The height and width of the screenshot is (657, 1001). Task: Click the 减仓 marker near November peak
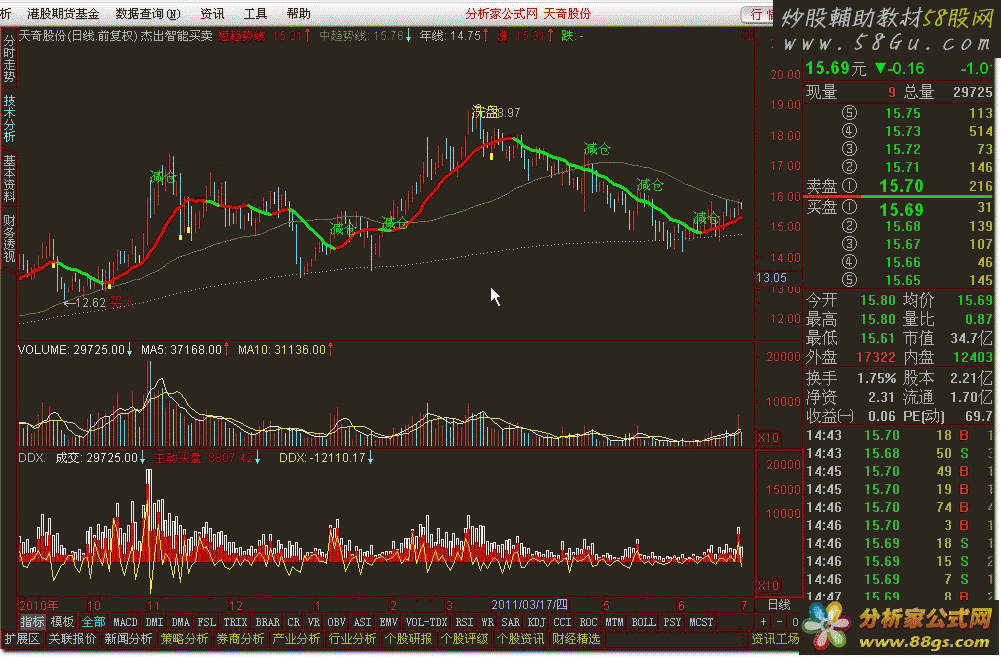[163, 177]
